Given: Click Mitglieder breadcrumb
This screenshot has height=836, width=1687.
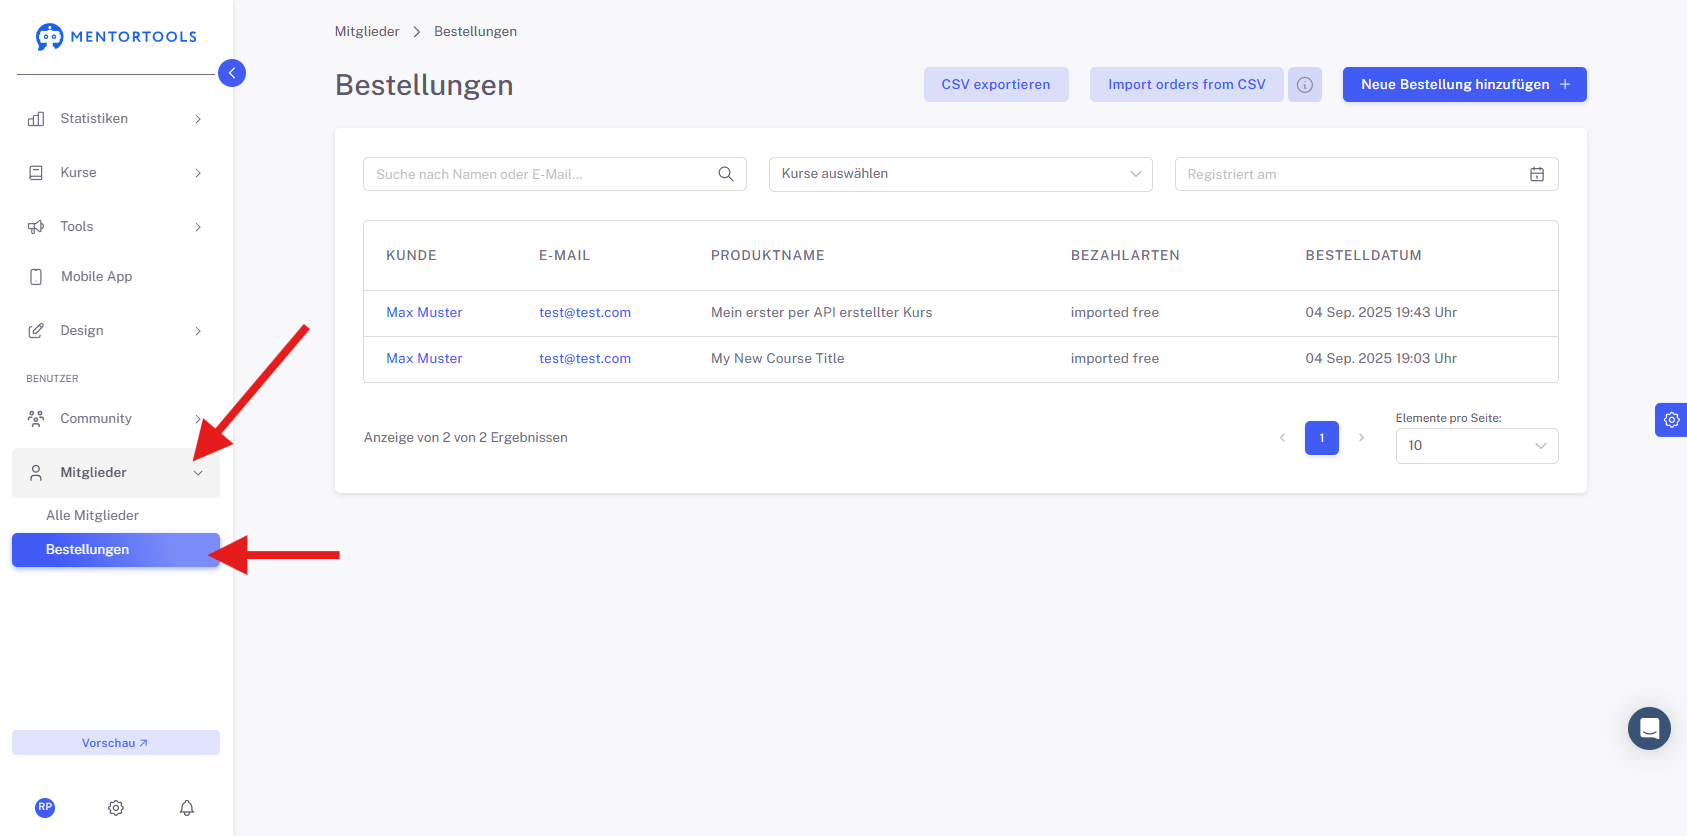Looking at the screenshot, I should [x=367, y=32].
